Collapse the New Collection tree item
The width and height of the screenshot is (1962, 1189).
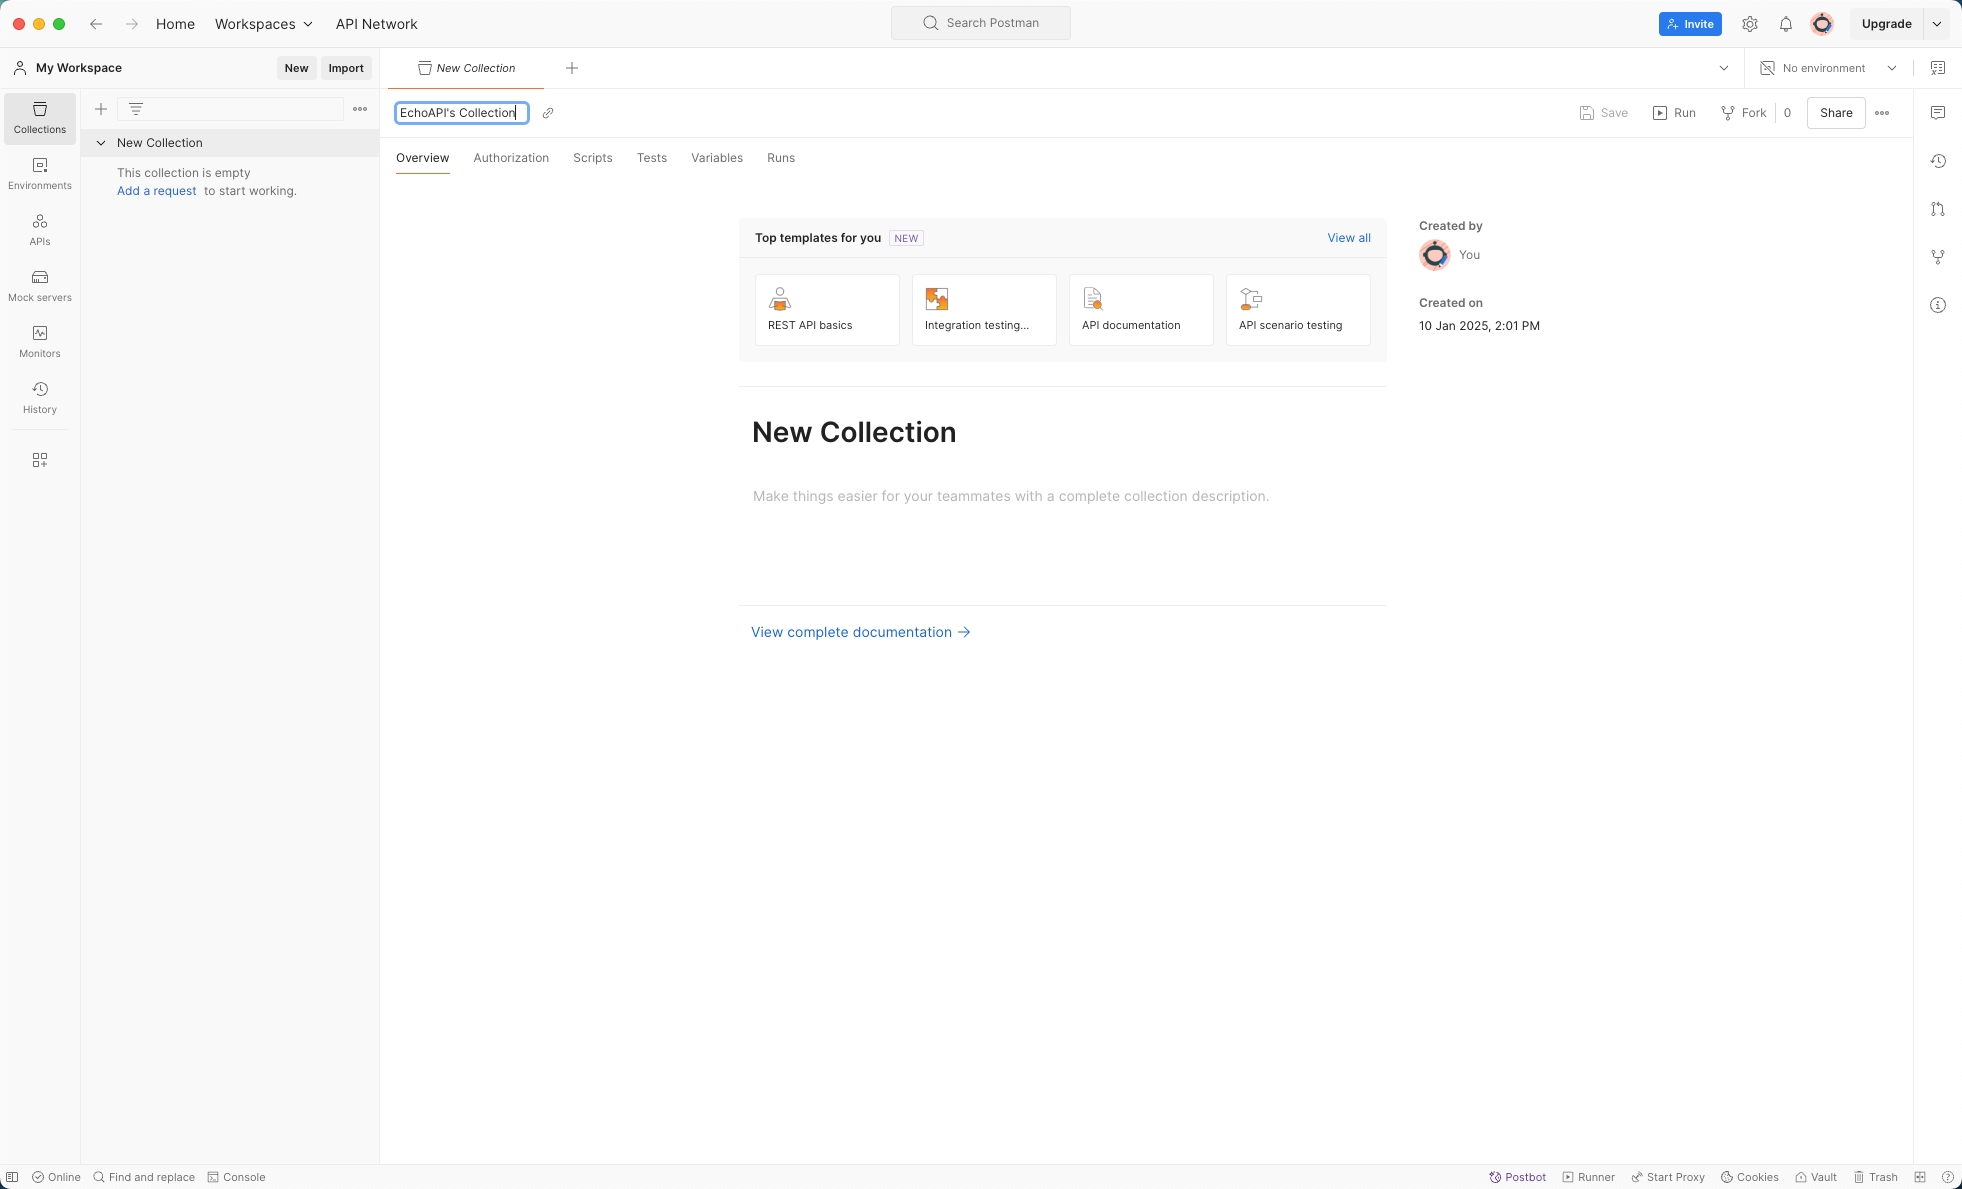coord(101,143)
